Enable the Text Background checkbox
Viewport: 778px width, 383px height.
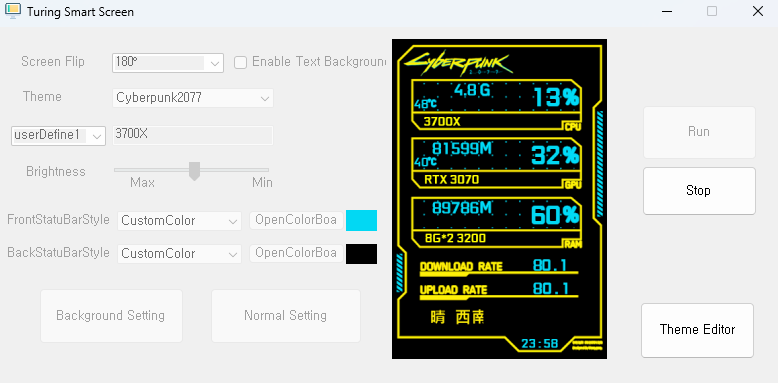click(241, 63)
